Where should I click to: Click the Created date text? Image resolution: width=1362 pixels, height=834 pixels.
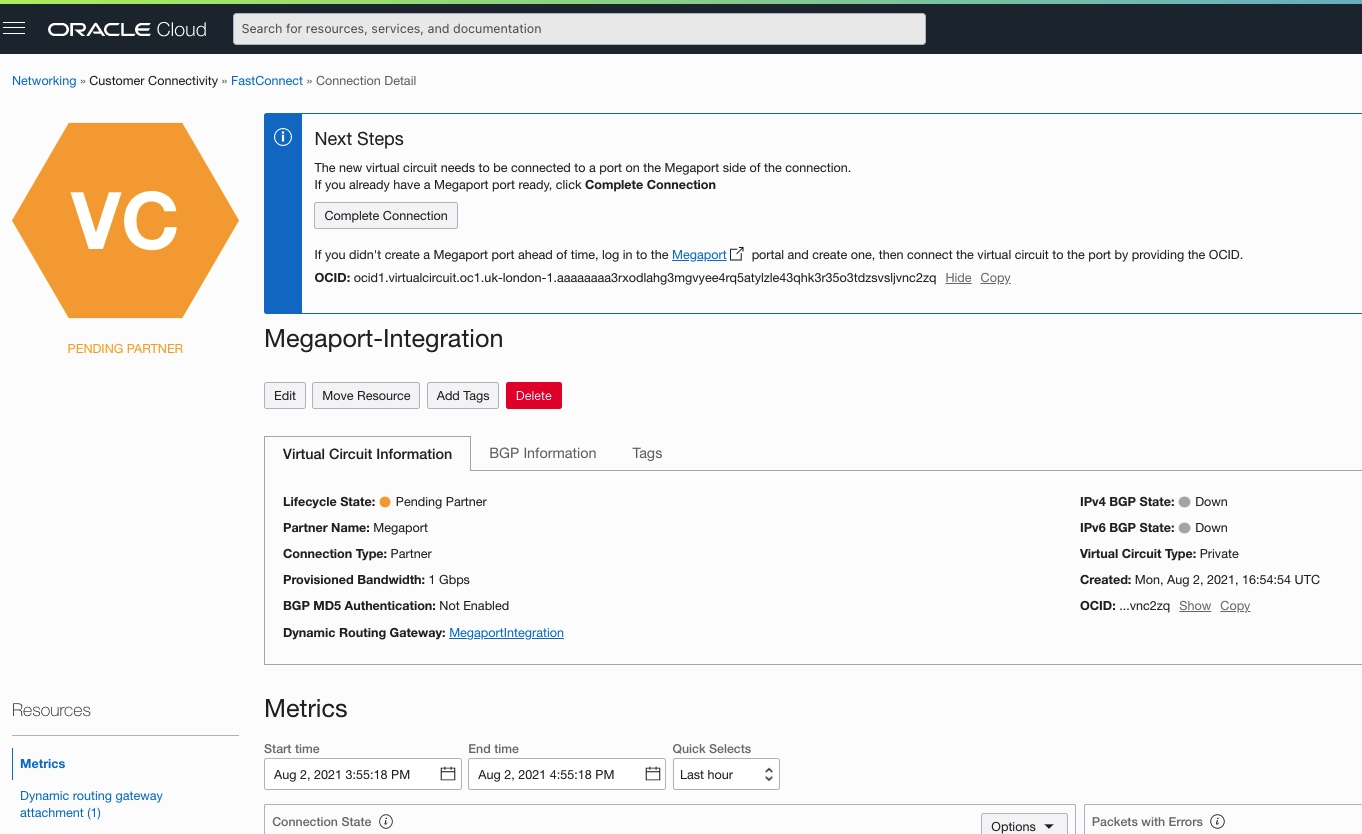pos(1227,580)
